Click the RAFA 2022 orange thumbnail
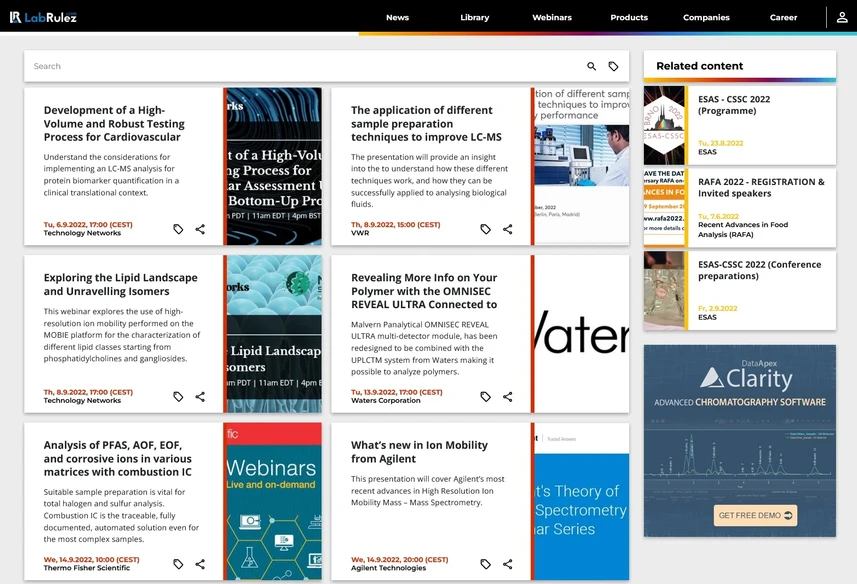The image size is (857, 584). tap(664, 208)
